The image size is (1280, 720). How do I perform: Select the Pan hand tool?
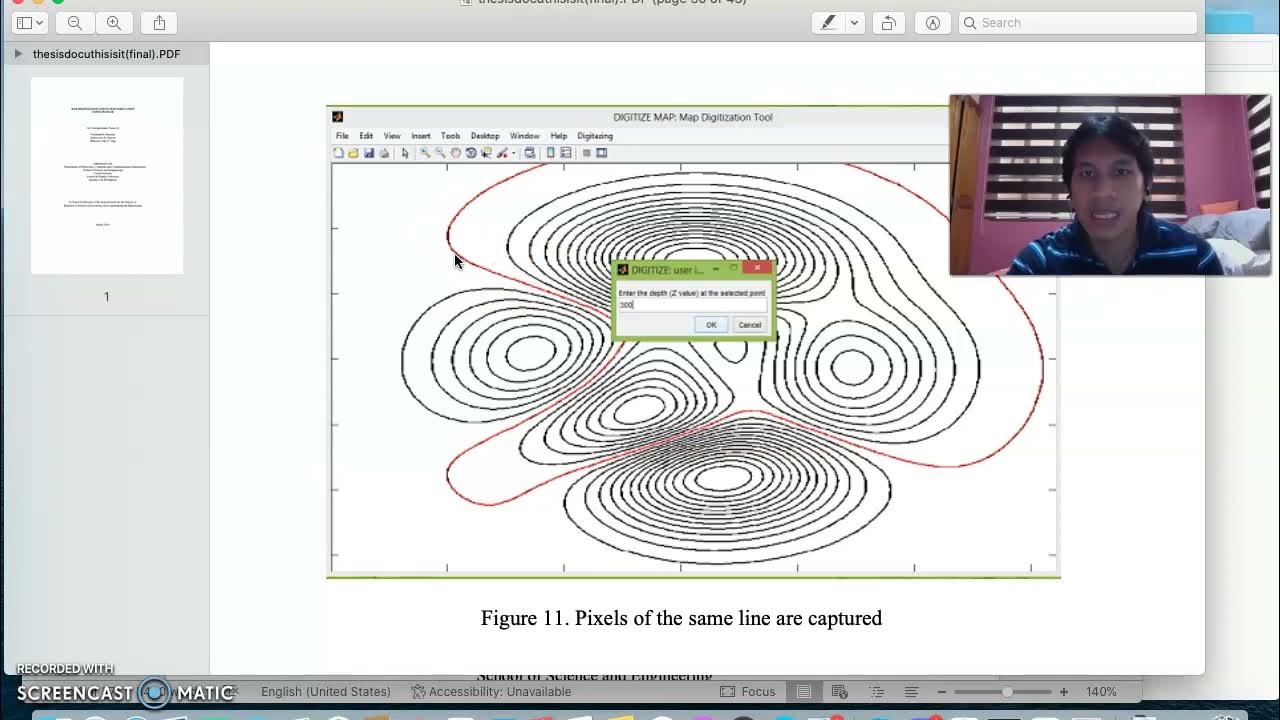455,153
